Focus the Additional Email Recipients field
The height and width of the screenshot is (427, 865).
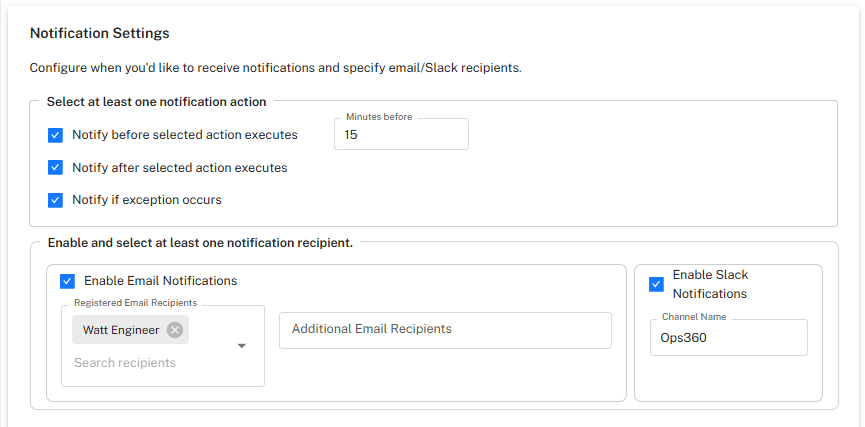(445, 330)
